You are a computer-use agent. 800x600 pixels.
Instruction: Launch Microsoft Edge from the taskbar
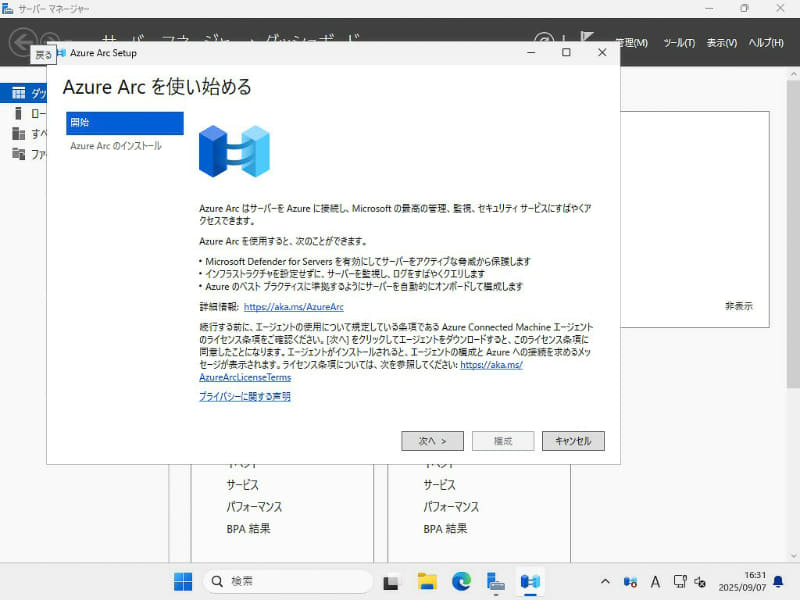click(x=461, y=580)
